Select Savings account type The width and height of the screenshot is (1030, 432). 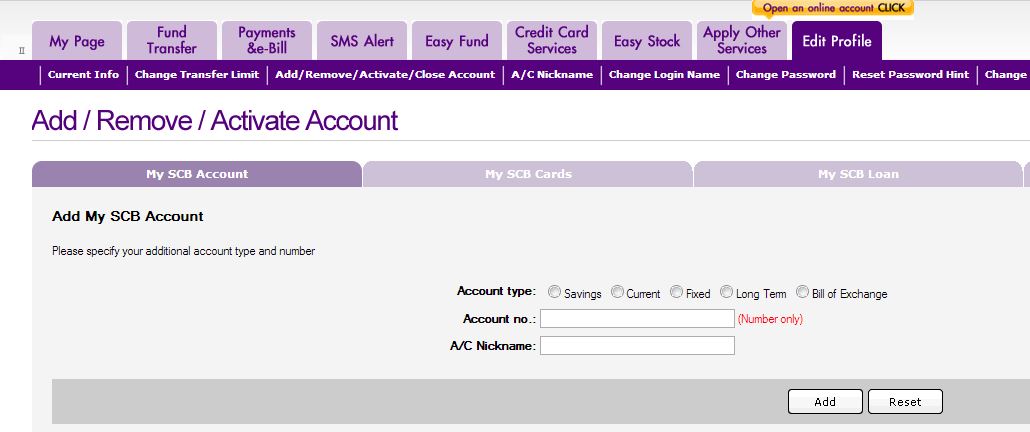pos(554,292)
